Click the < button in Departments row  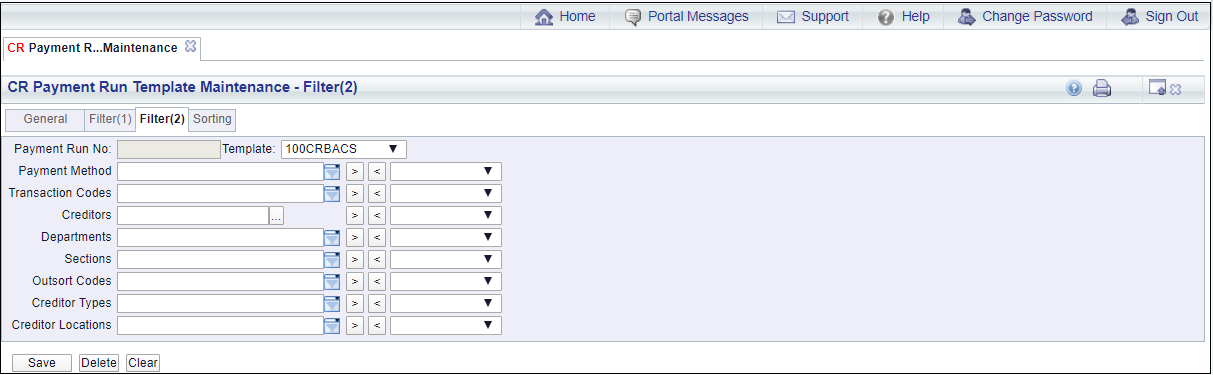tap(377, 237)
